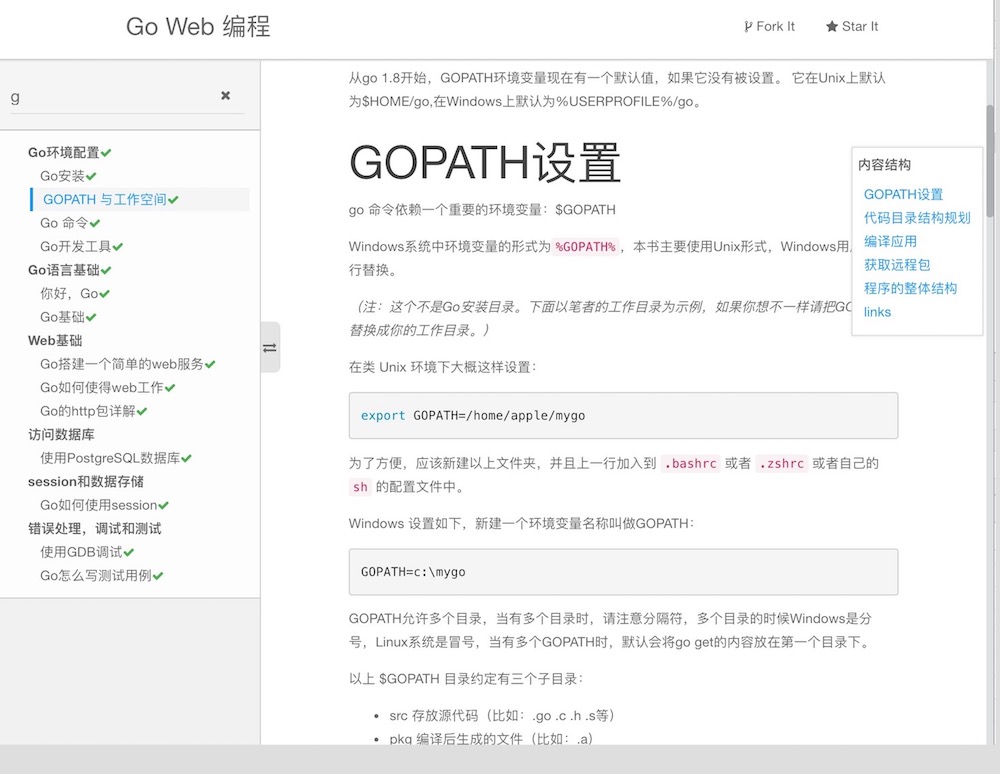Open Go如何使得web工作 page
Viewport: 1000px width, 774px height.
point(101,388)
